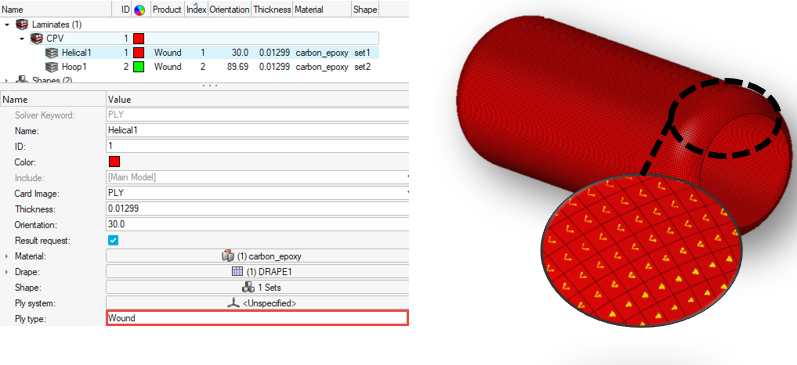The height and width of the screenshot is (365, 797).
Task: Click the Unspecified ply system button
Action: 257,303
